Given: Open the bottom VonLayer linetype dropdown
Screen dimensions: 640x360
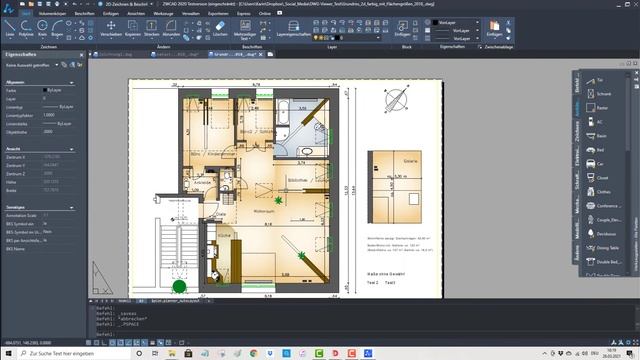Looking at the screenshot, I should pos(477,38).
